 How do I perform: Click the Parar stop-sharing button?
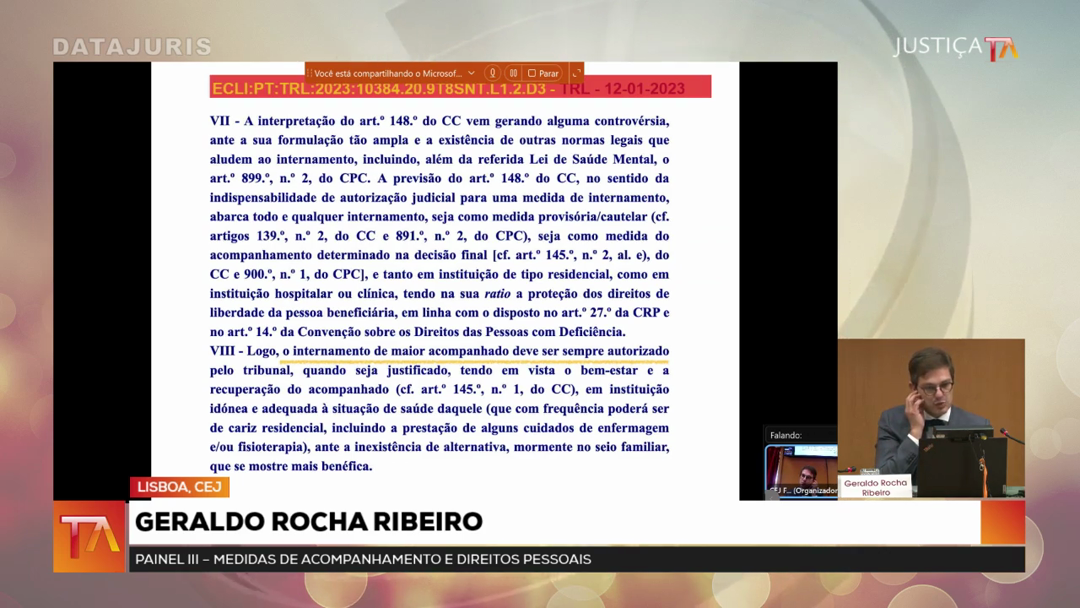[543, 73]
